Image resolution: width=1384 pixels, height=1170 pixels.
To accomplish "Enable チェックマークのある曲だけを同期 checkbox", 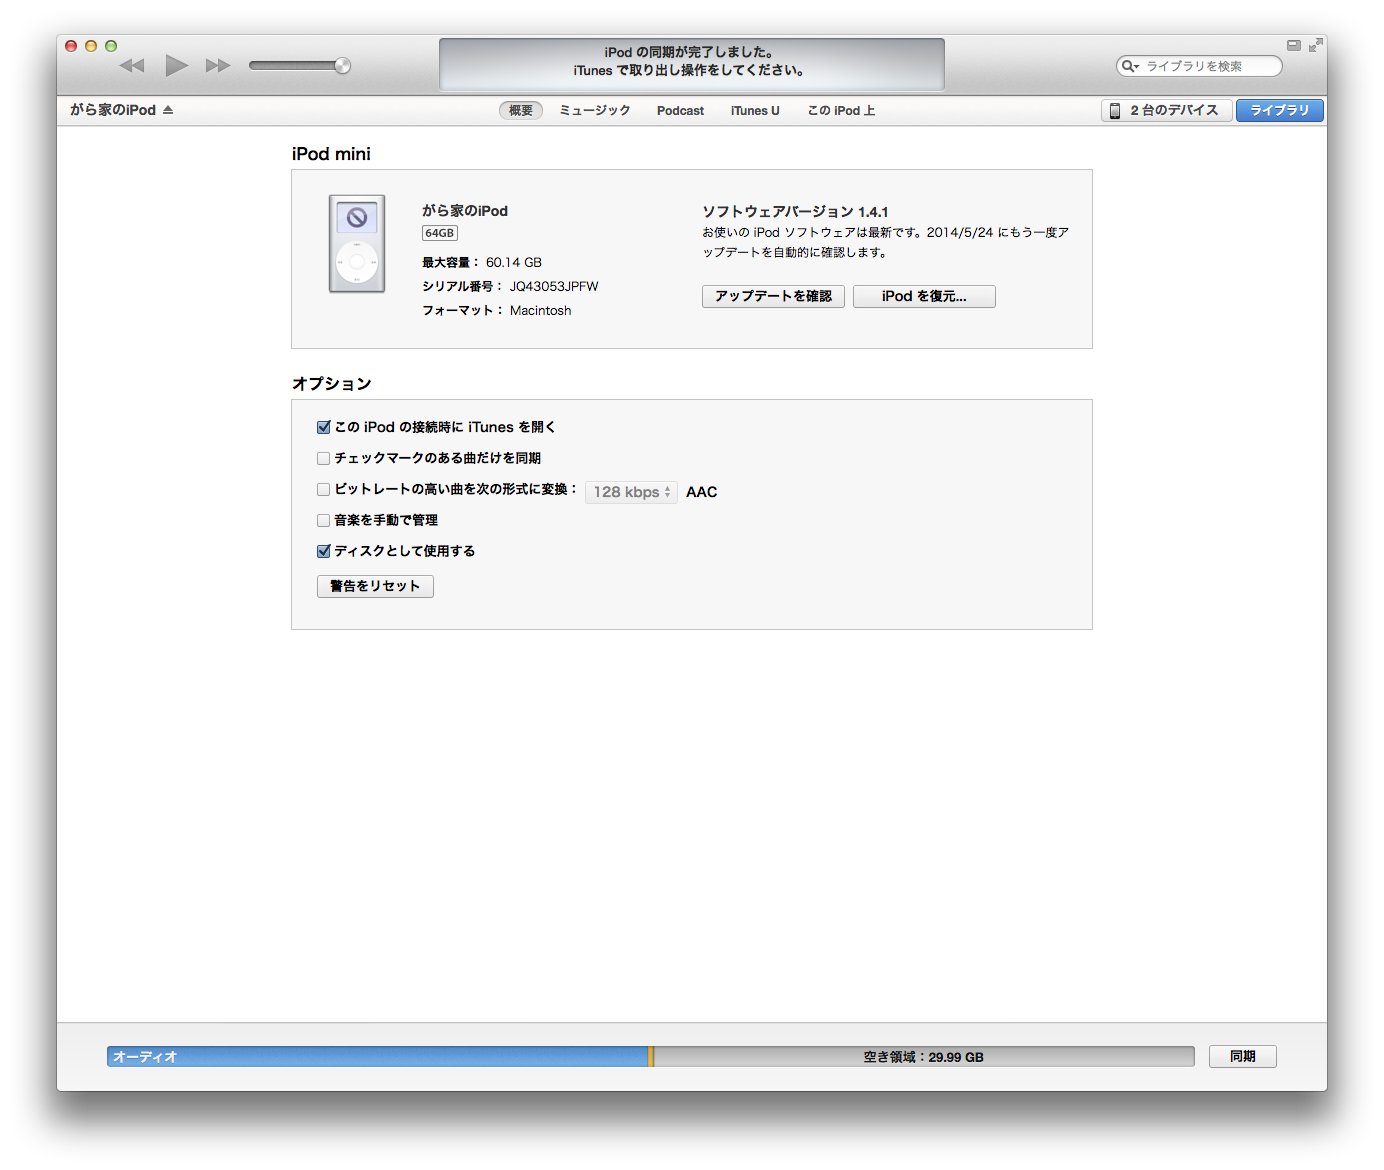I will point(323,458).
